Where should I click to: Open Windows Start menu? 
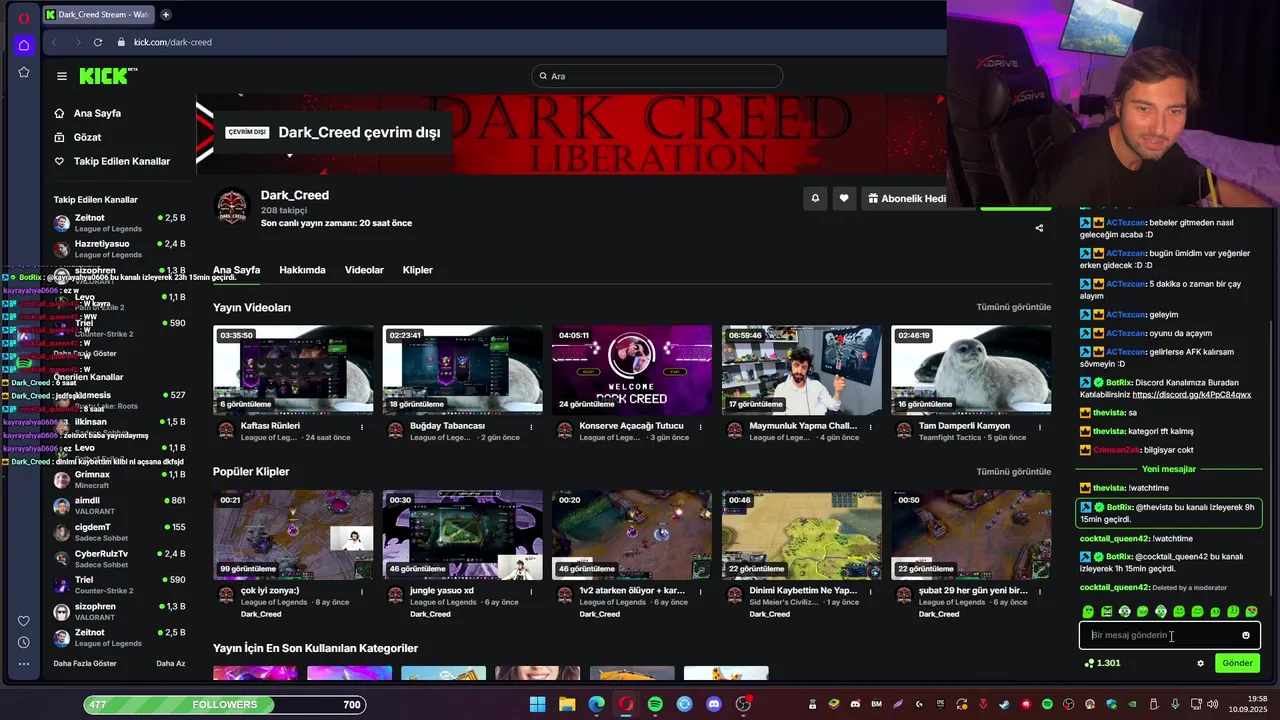pyautogui.click(x=537, y=704)
